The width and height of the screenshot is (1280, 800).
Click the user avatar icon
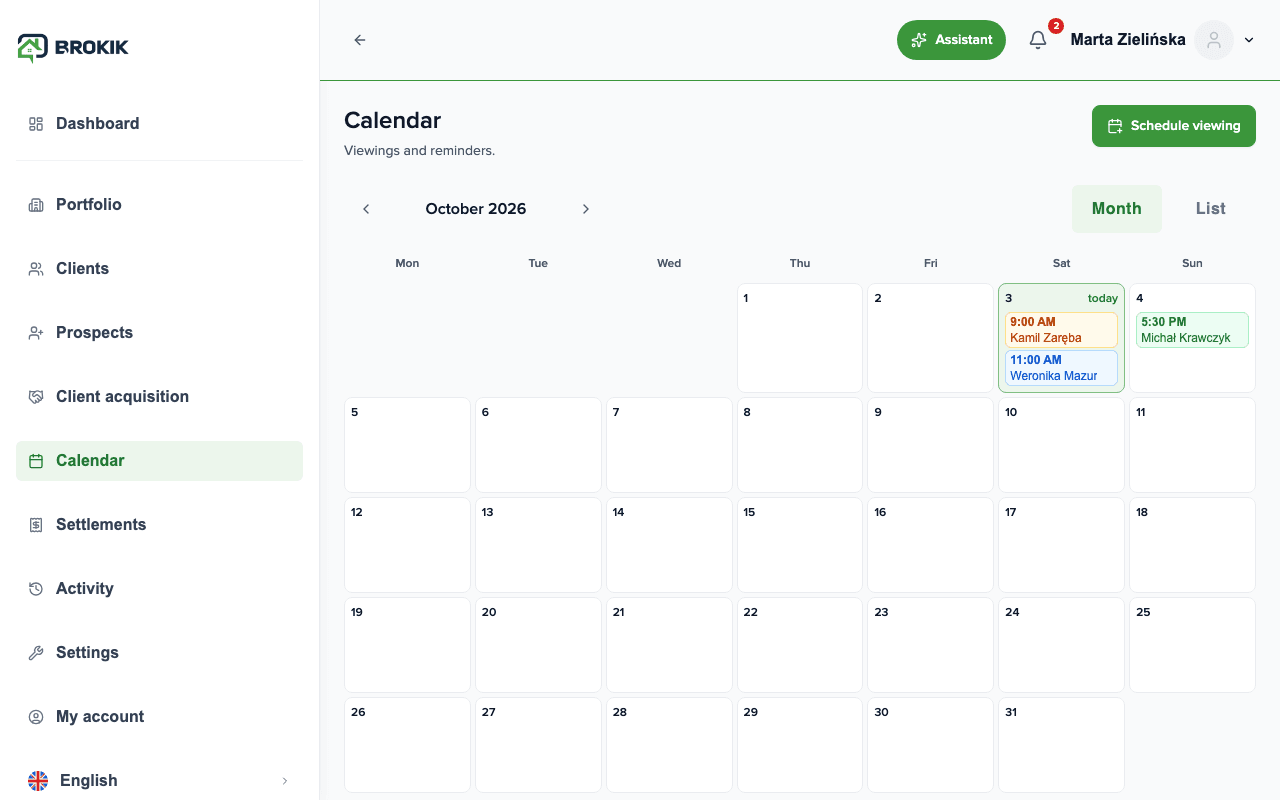(x=1214, y=40)
